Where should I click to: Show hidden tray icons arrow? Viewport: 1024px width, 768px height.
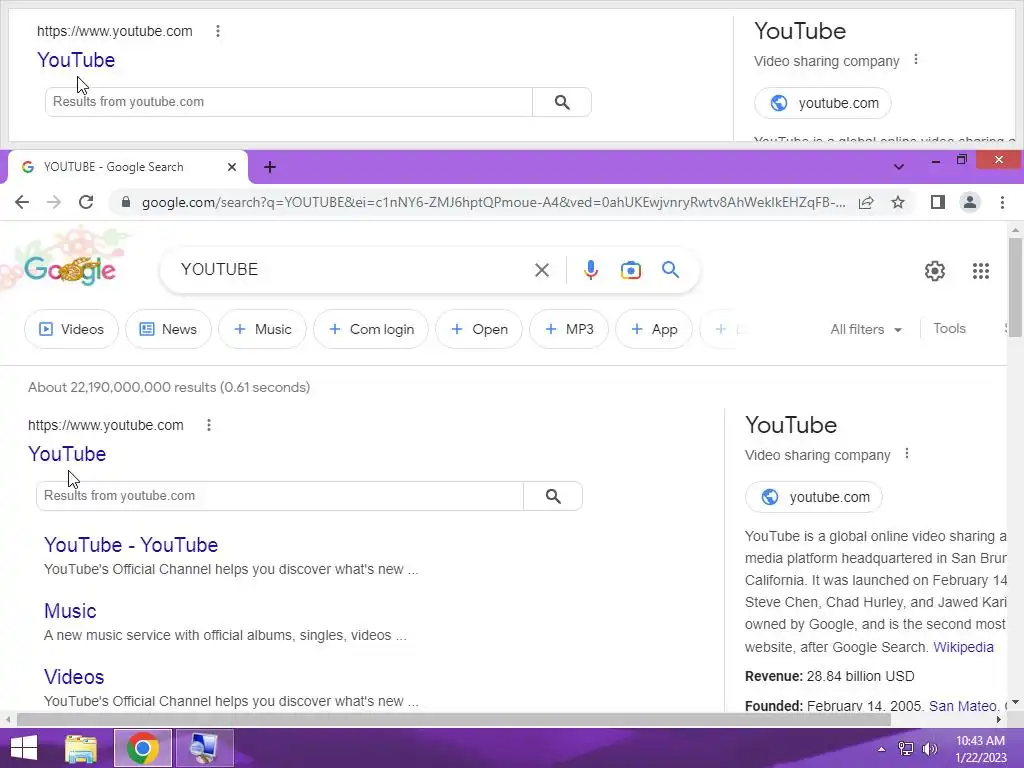[x=881, y=749]
